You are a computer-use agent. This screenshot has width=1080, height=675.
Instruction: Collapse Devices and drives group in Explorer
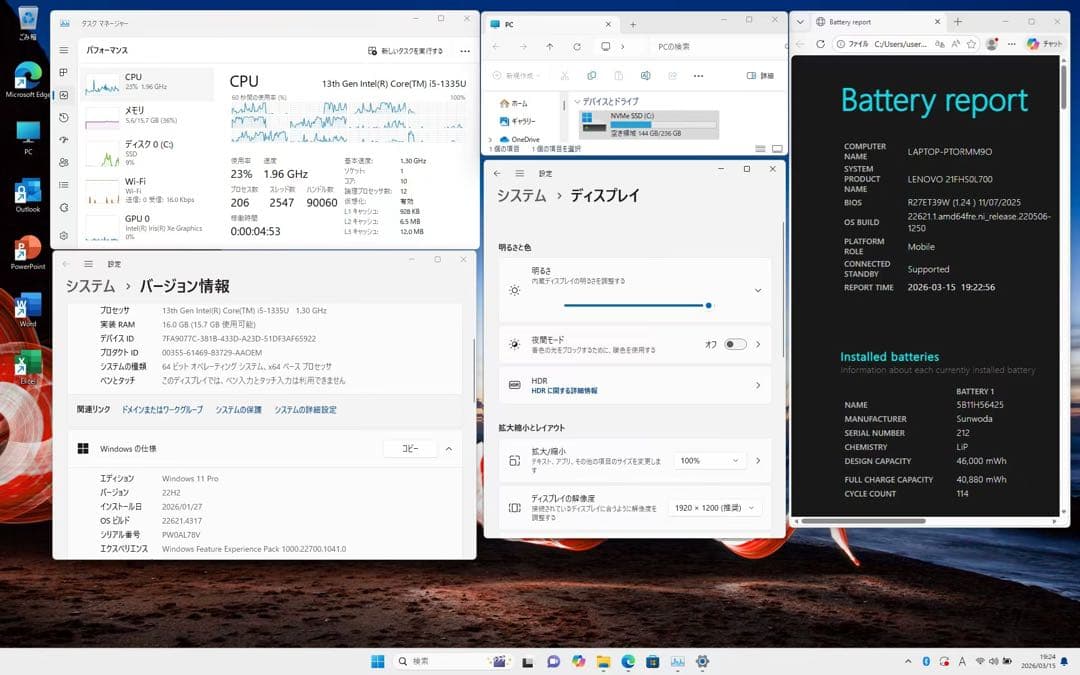(577, 101)
